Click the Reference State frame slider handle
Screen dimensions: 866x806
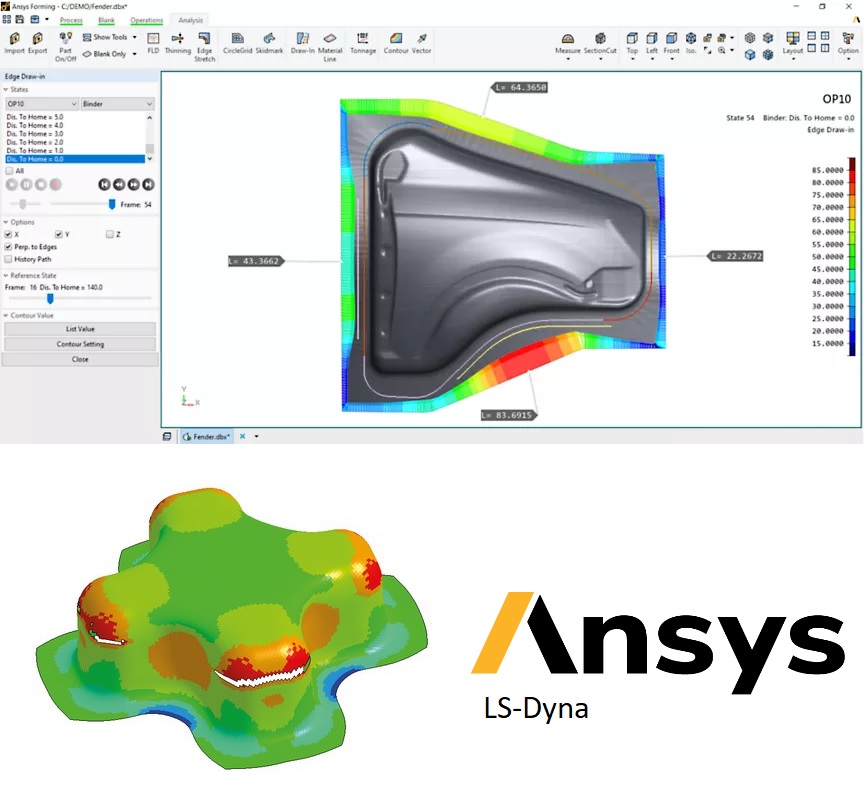click(x=50, y=299)
